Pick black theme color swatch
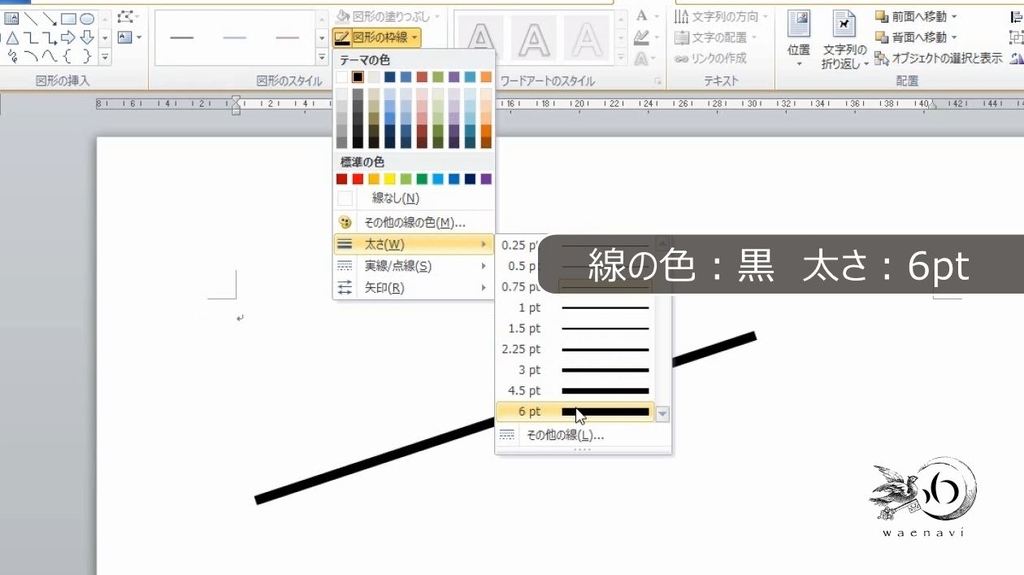The width and height of the screenshot is (1024, 575). point(357,77)
